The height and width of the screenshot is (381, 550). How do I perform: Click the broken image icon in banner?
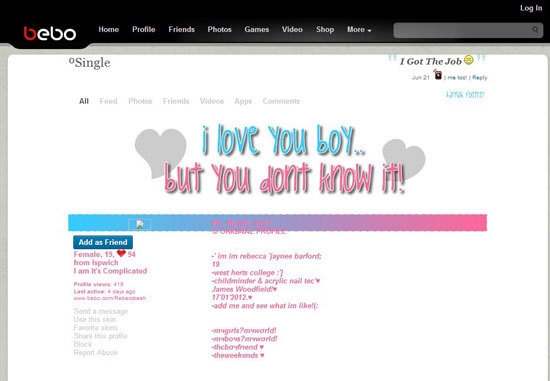pyautogui.click(x=140, y=225)
